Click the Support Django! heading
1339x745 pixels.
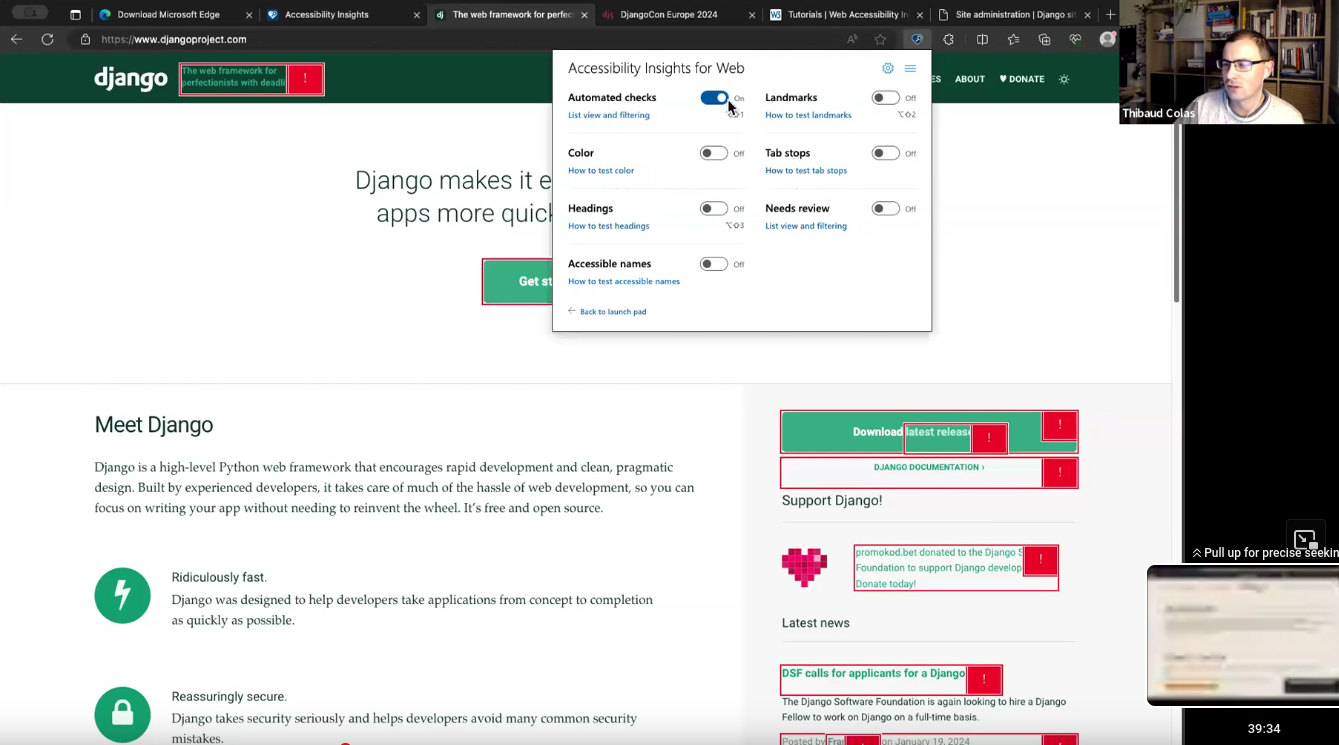pos(832,500)
